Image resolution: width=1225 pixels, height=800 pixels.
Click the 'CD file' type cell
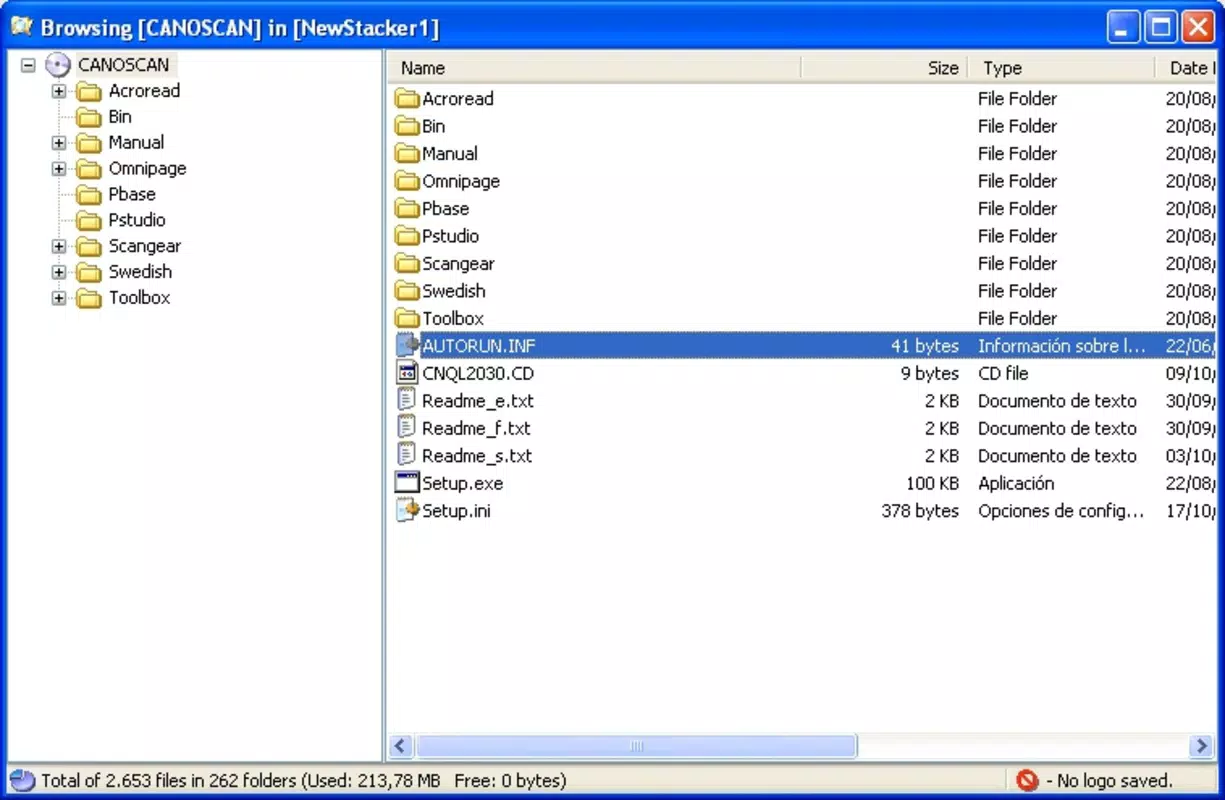(x=1003, y=373)
